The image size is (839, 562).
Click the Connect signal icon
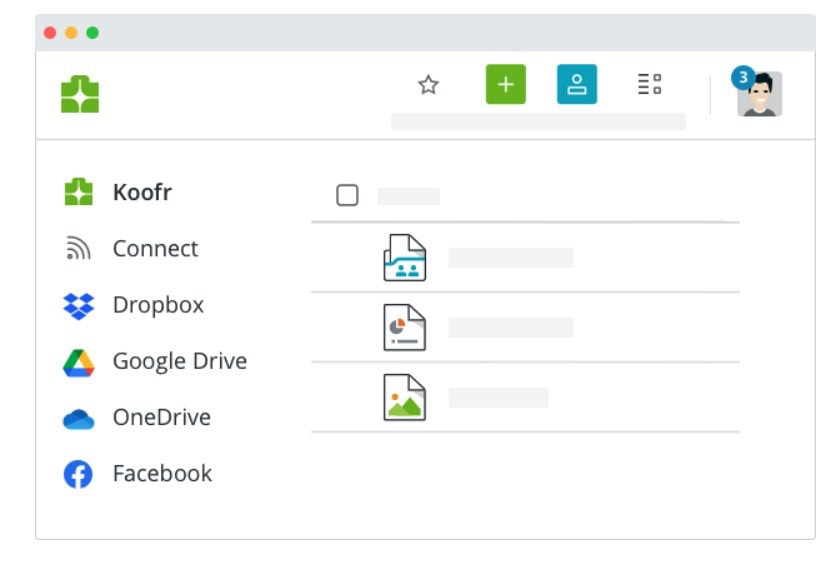tap(79, 250)
